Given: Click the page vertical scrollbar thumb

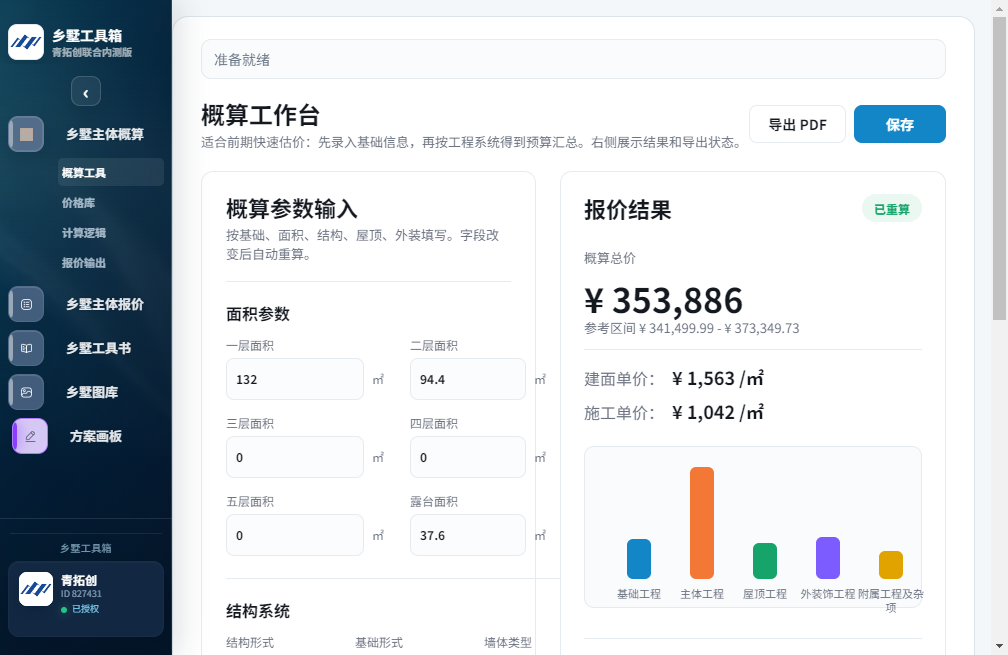Looking at the screenshot, I should tap(999, 168).
